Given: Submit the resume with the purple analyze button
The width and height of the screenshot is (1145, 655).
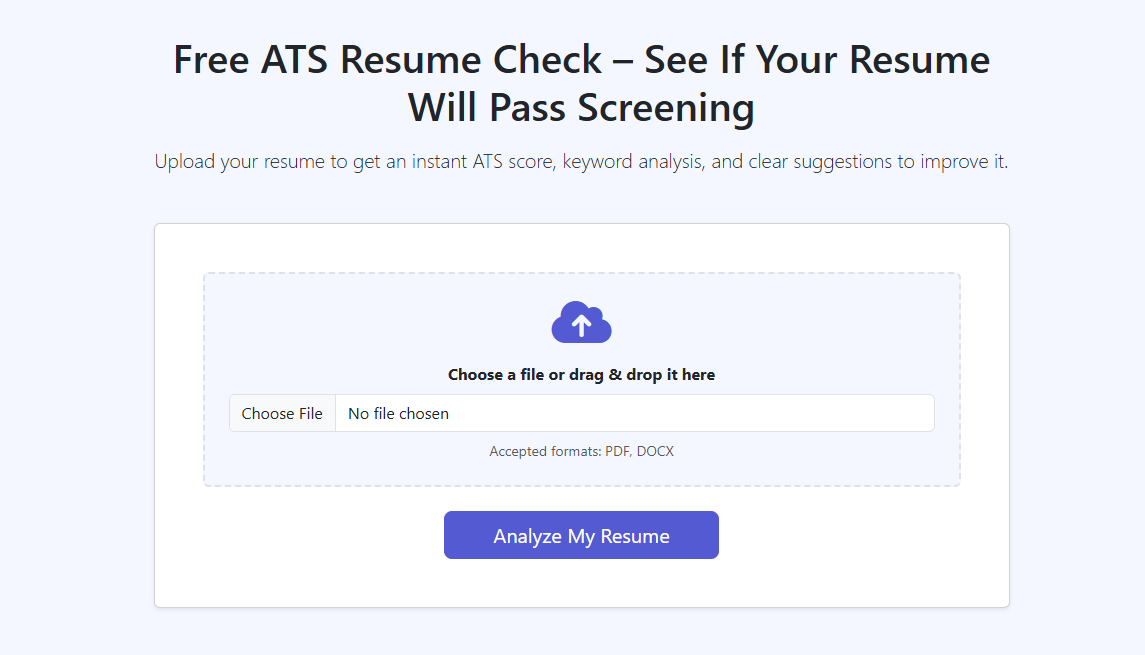Looking at the screenshot, I should tap(581, 534).
